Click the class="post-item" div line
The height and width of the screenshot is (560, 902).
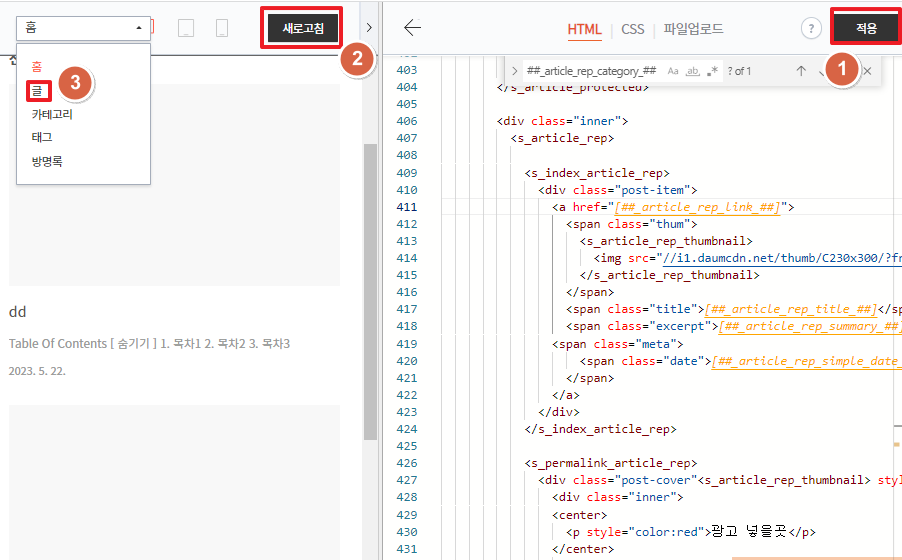pos(618,190)
